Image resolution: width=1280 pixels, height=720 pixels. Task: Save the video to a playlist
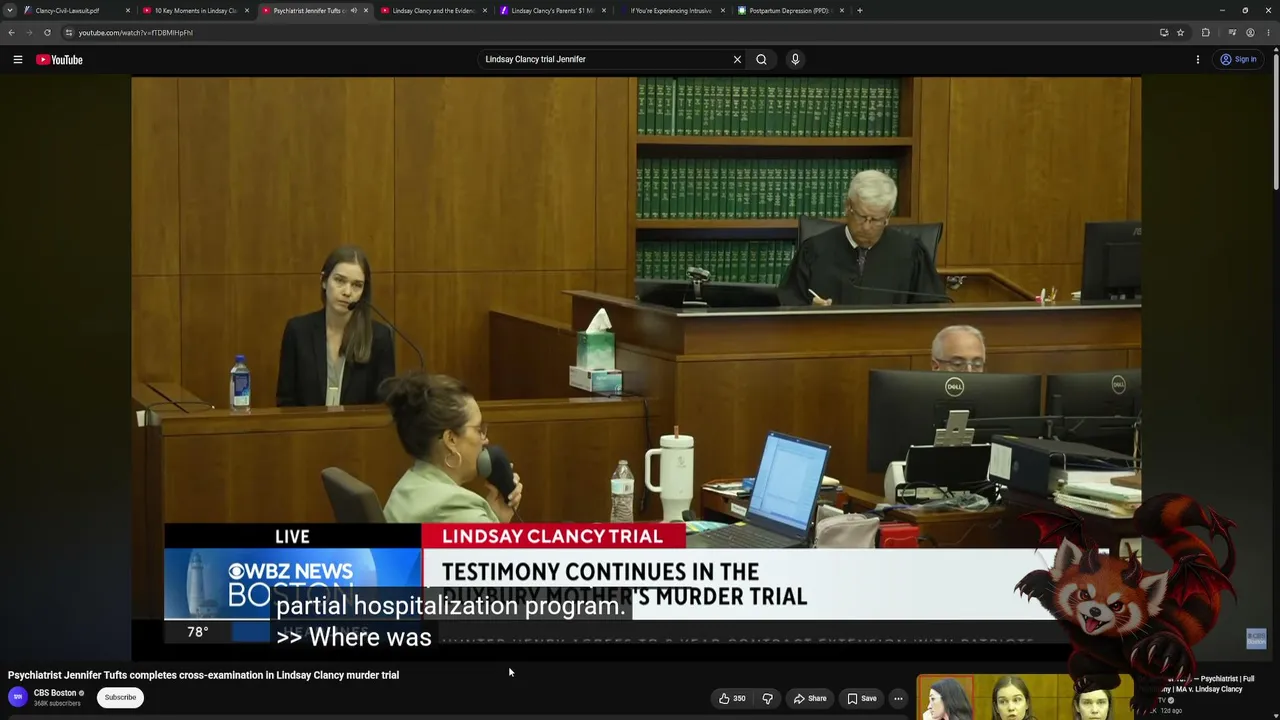tap(861, 698)
